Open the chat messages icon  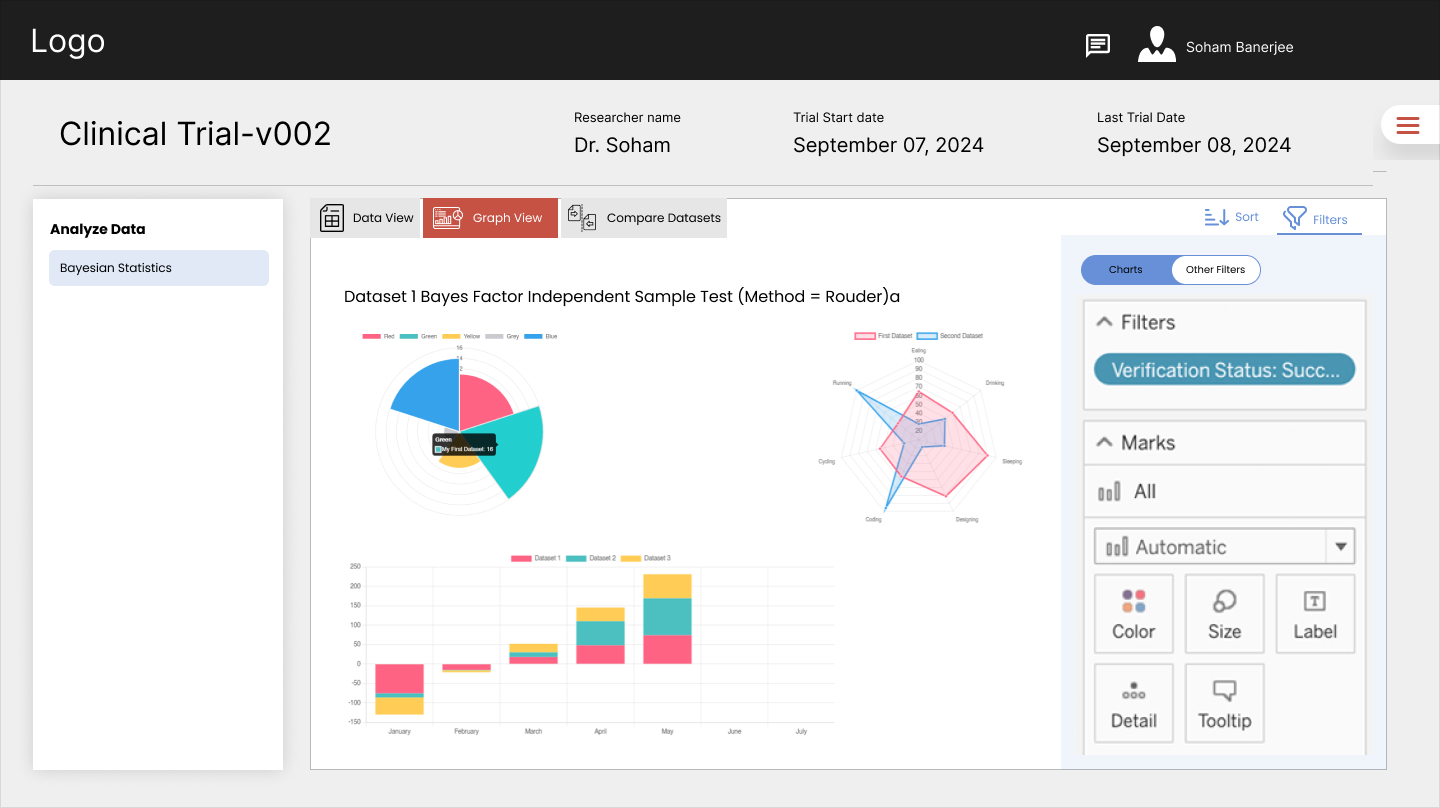click(x=1098, y=46)
